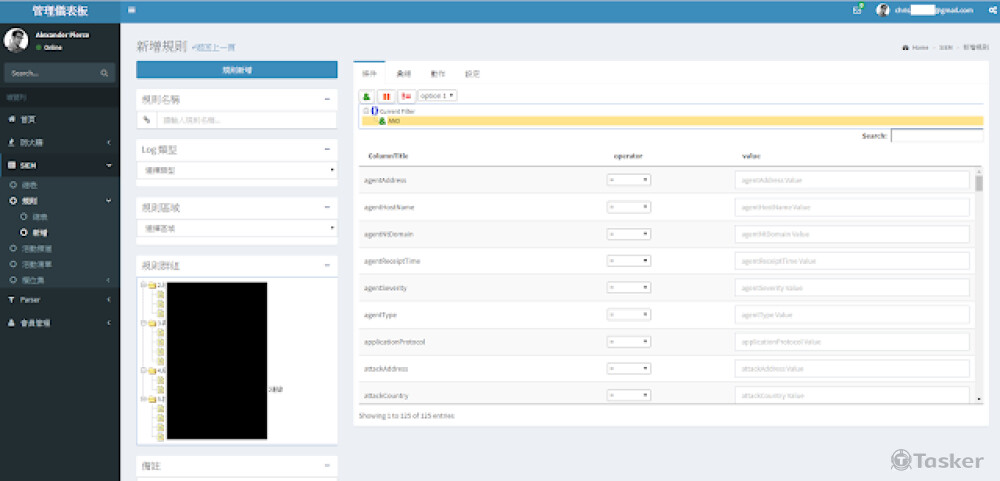Open the mail notifications icon in header
Screen dimensions: 1000x481
tap(857, 10)
